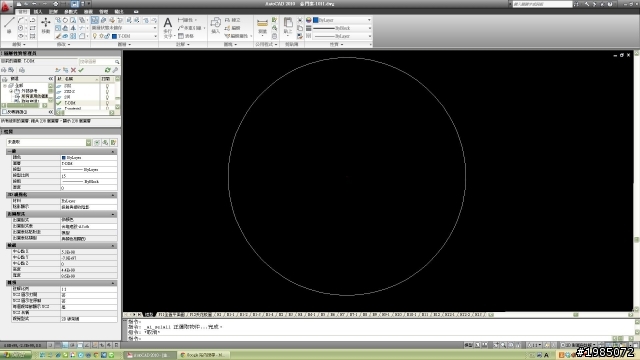Click the ByLayer color swatch in Properties palette
The height and width of the screenshot is (360, 640).
(64, 158)
